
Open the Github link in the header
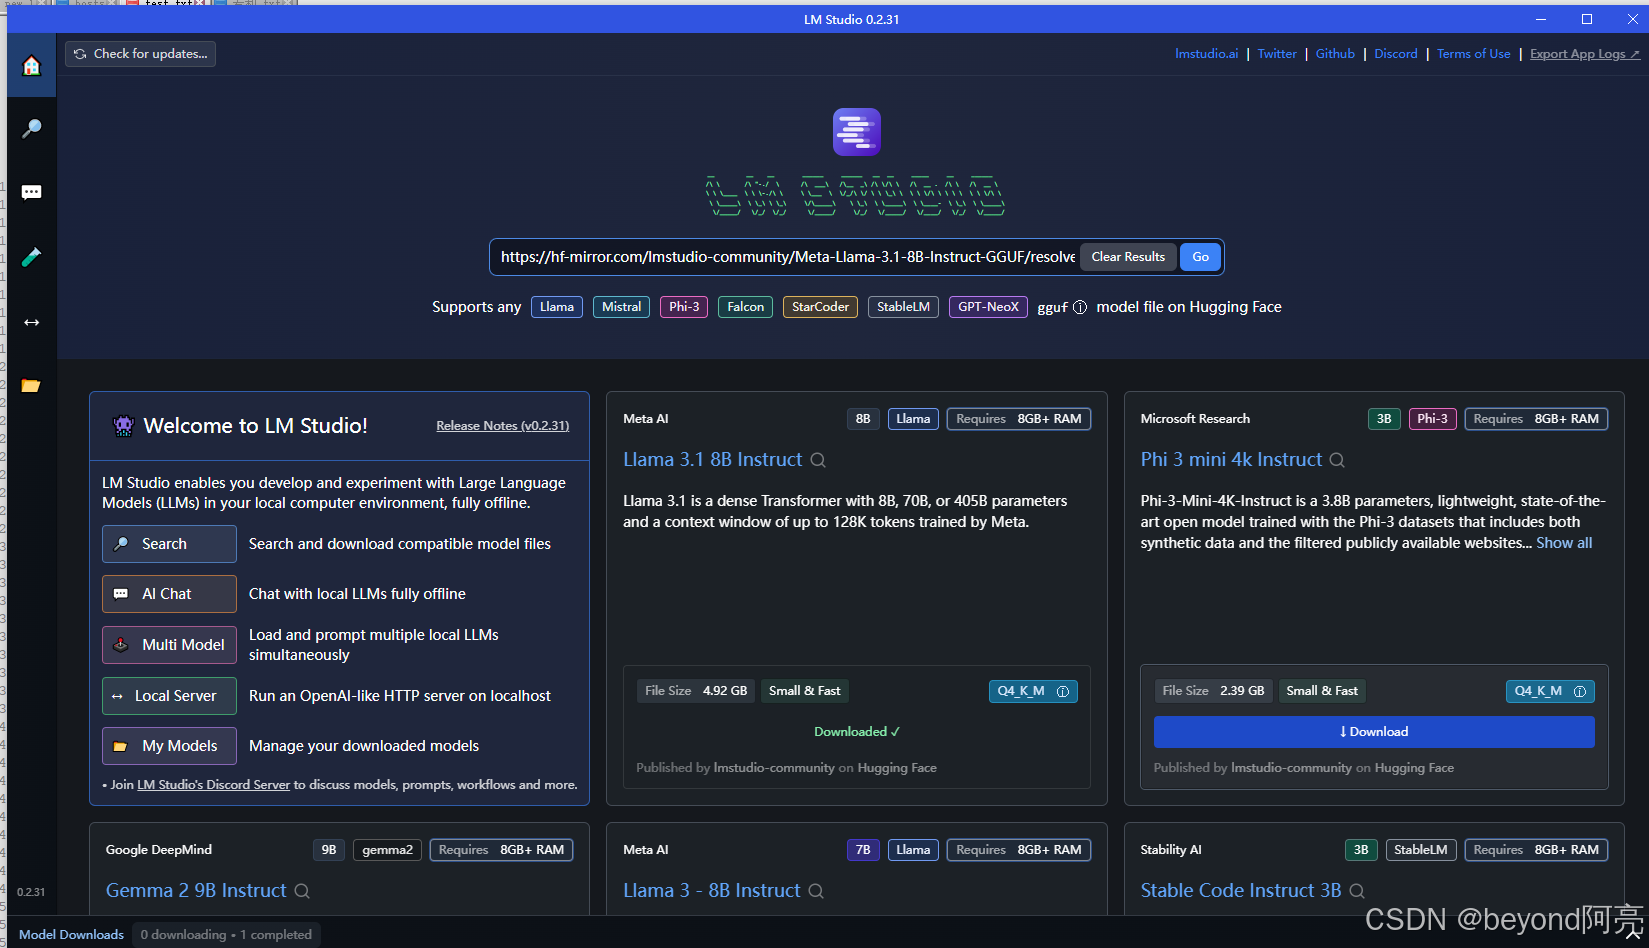(x=1335, y=54)
